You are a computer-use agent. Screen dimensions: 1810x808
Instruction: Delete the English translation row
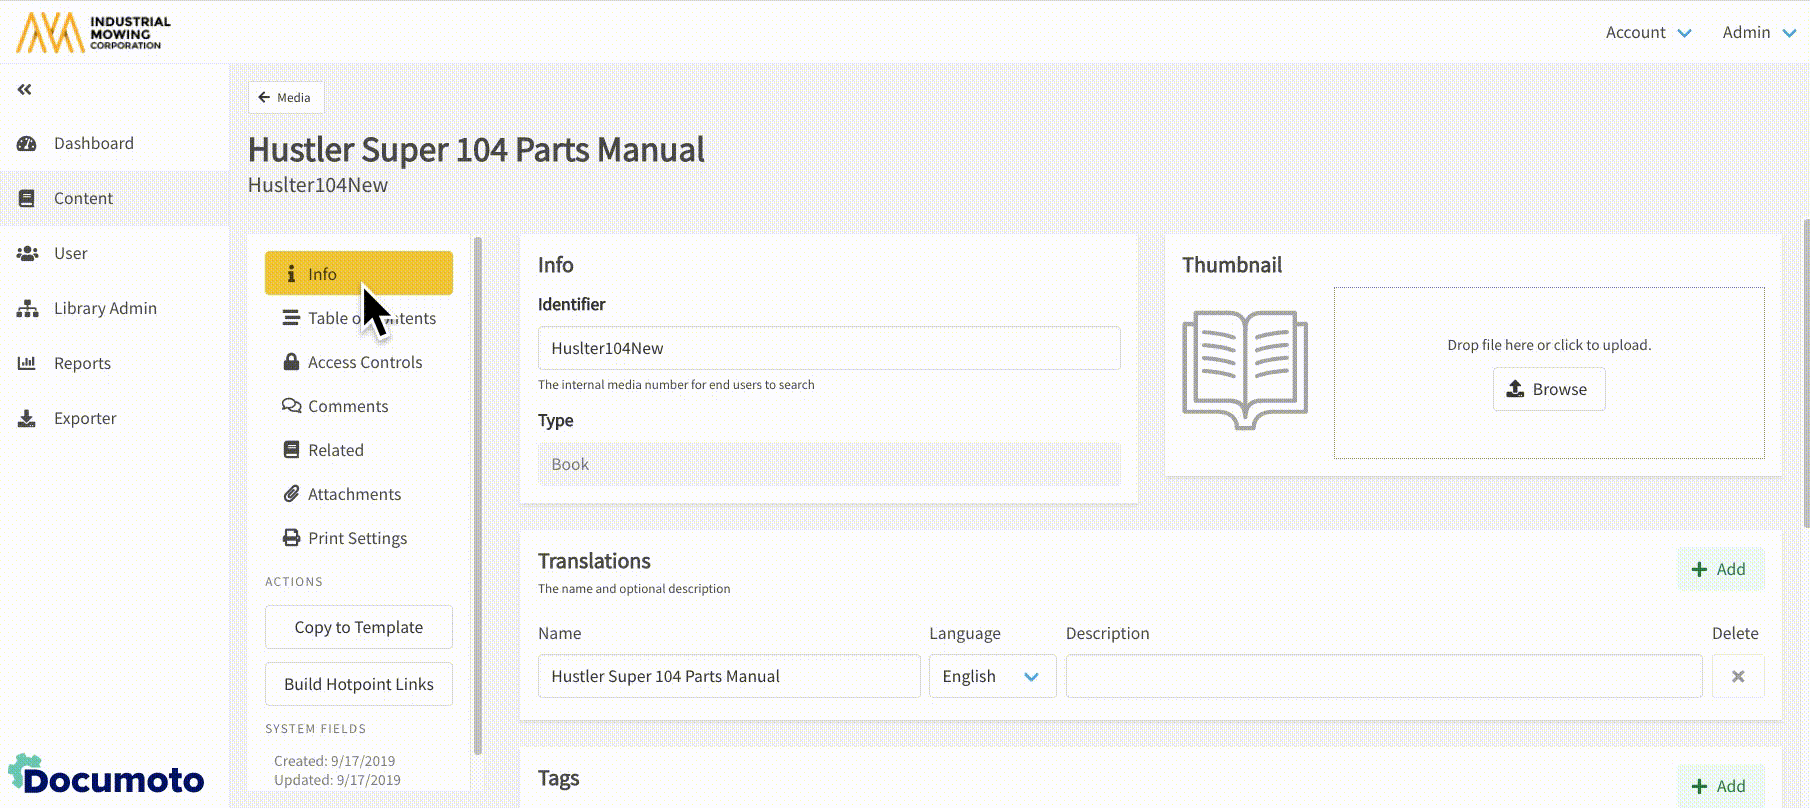tap(1737, 677)
